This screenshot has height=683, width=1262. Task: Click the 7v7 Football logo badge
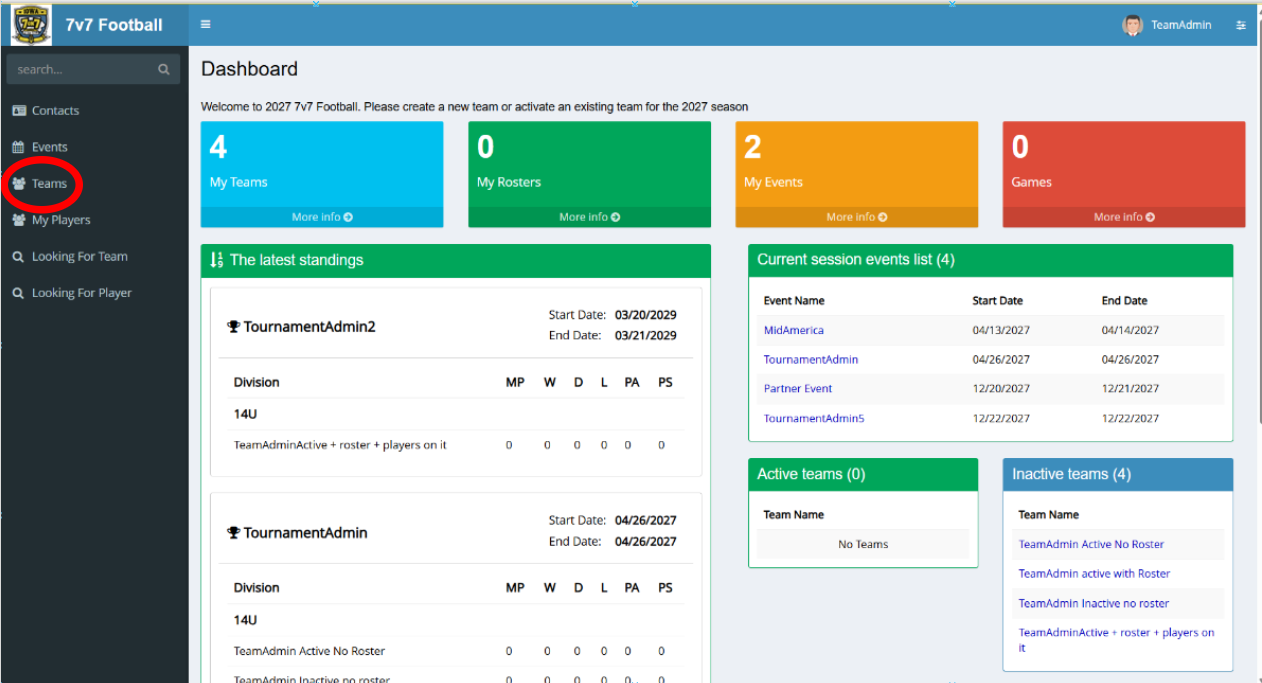(31, 25)
